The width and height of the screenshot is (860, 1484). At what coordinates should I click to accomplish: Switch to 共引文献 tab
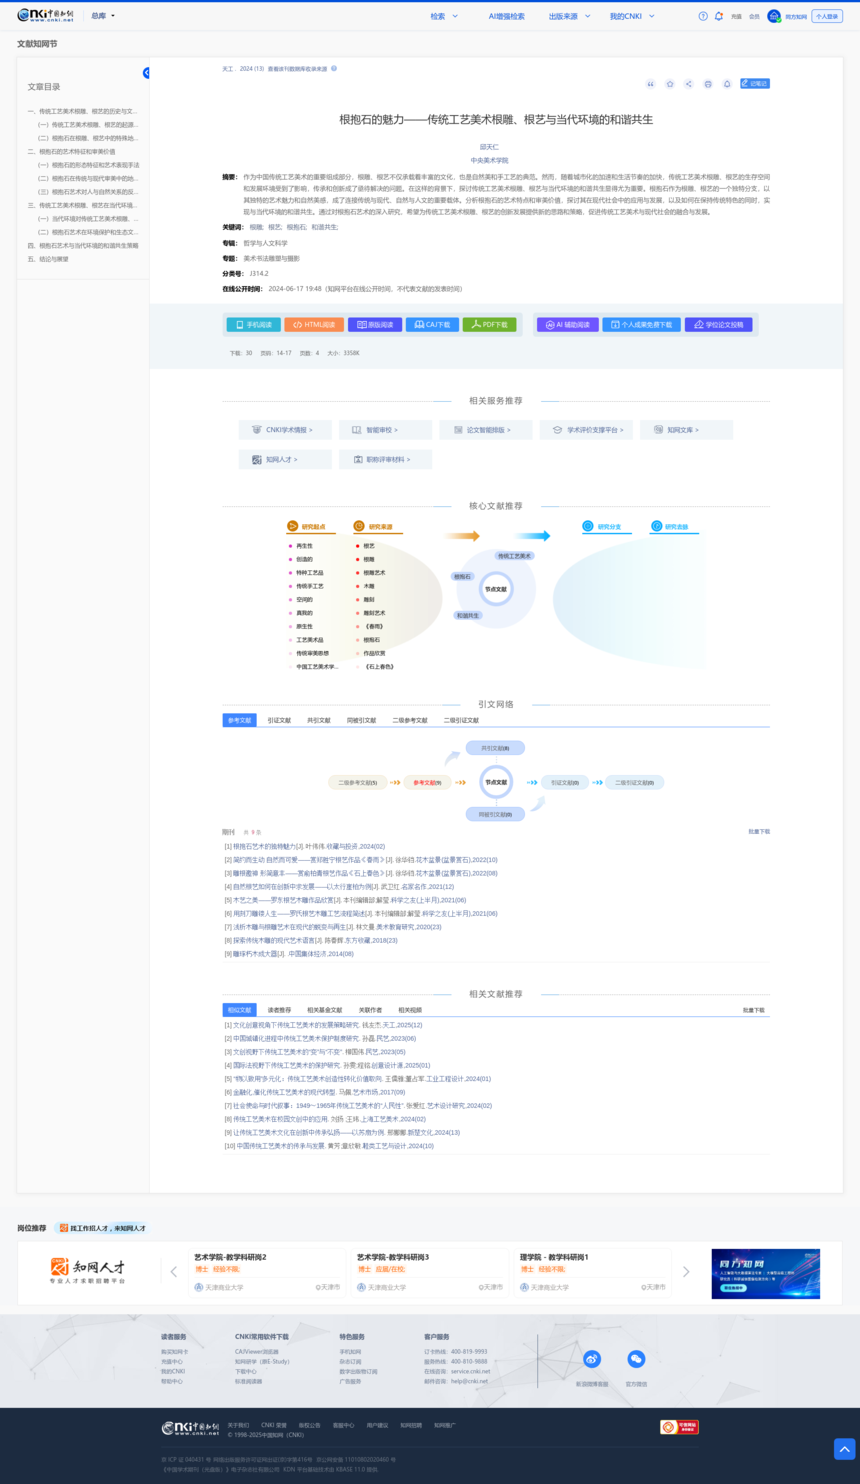click(319, 720)
